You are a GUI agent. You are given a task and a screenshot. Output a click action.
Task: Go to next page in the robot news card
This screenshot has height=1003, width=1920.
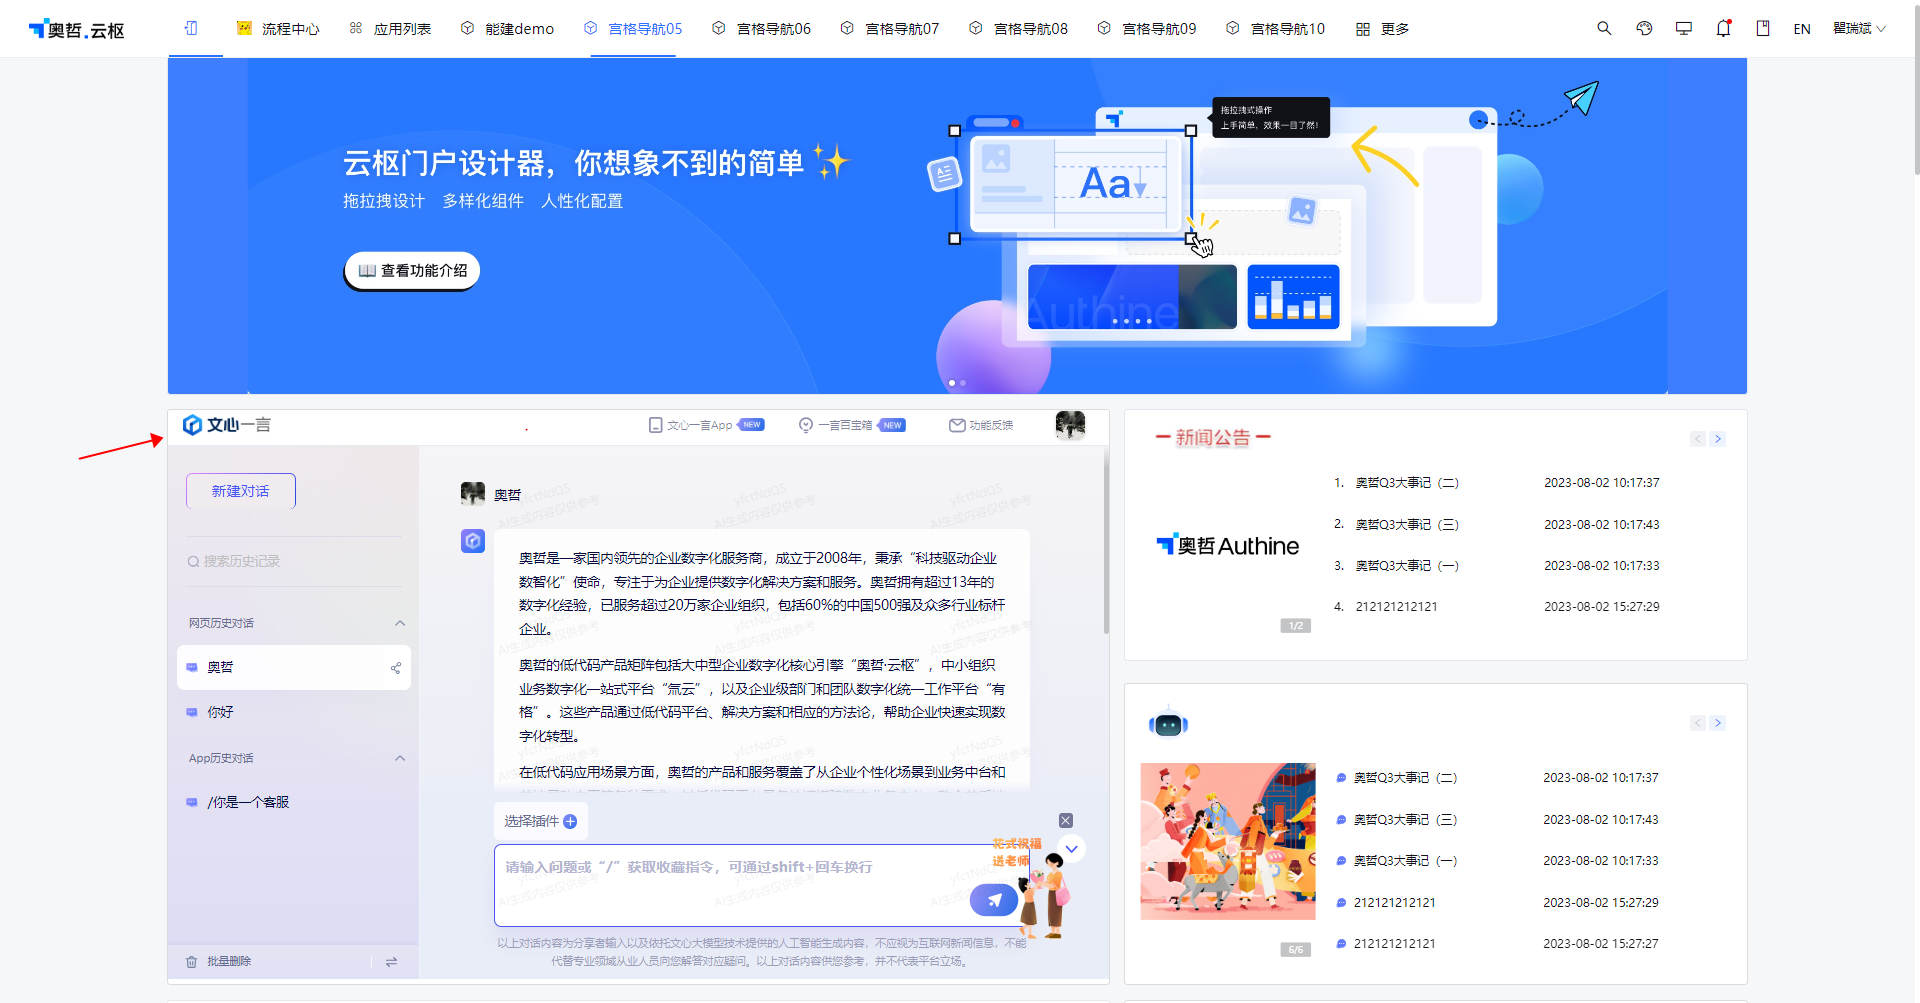(1718, 723)
